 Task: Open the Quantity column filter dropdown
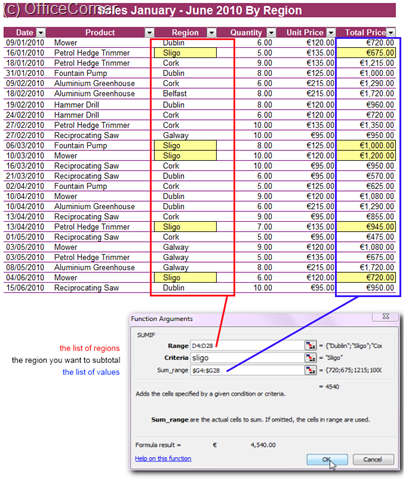coord(271,32)
